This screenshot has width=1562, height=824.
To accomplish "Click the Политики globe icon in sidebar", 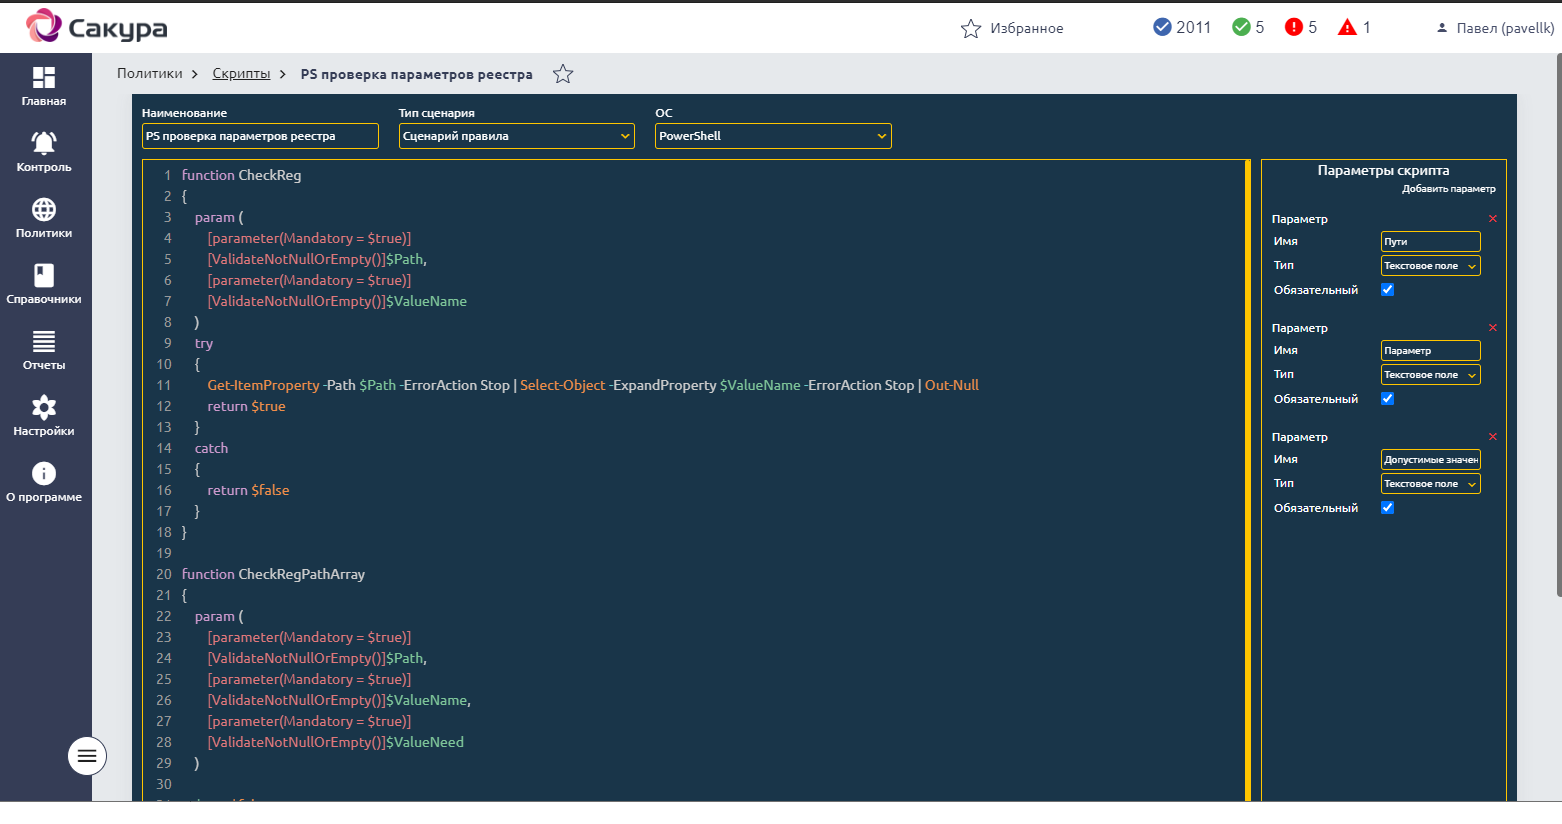I will [44, 210].
